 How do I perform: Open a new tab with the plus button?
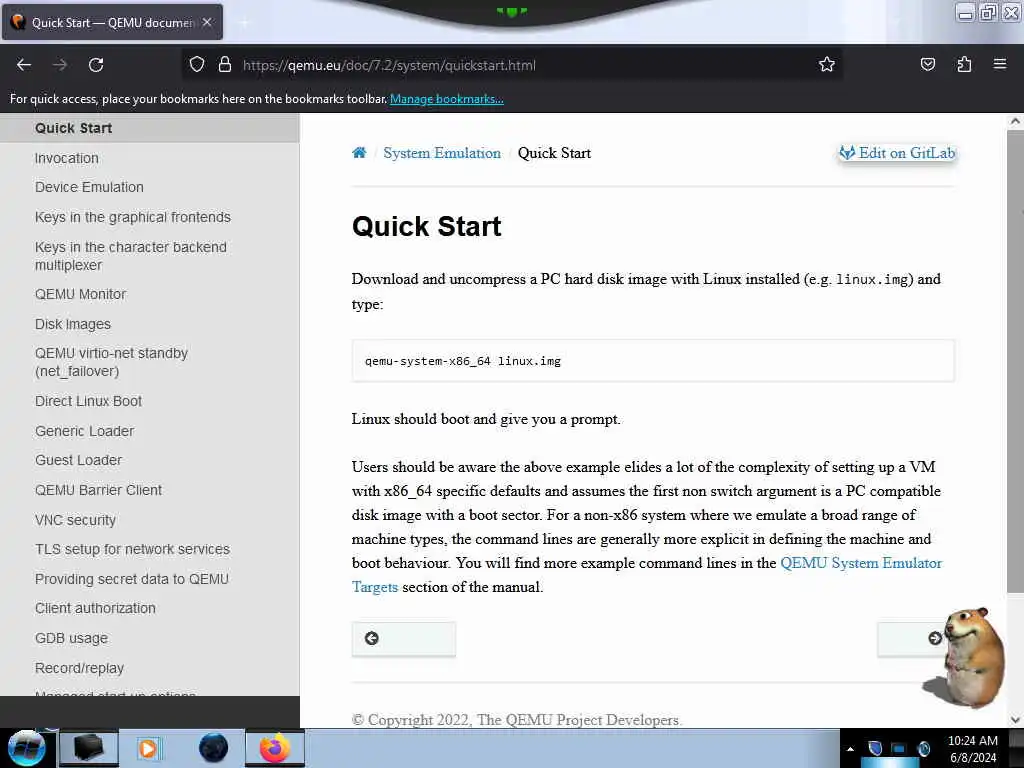click(244, 23)
